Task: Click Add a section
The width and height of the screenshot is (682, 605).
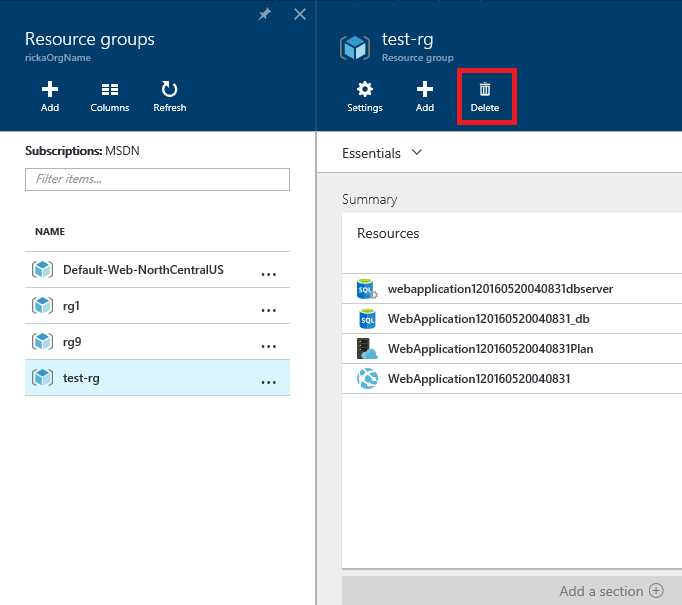Action: click(x=612, y=591)
